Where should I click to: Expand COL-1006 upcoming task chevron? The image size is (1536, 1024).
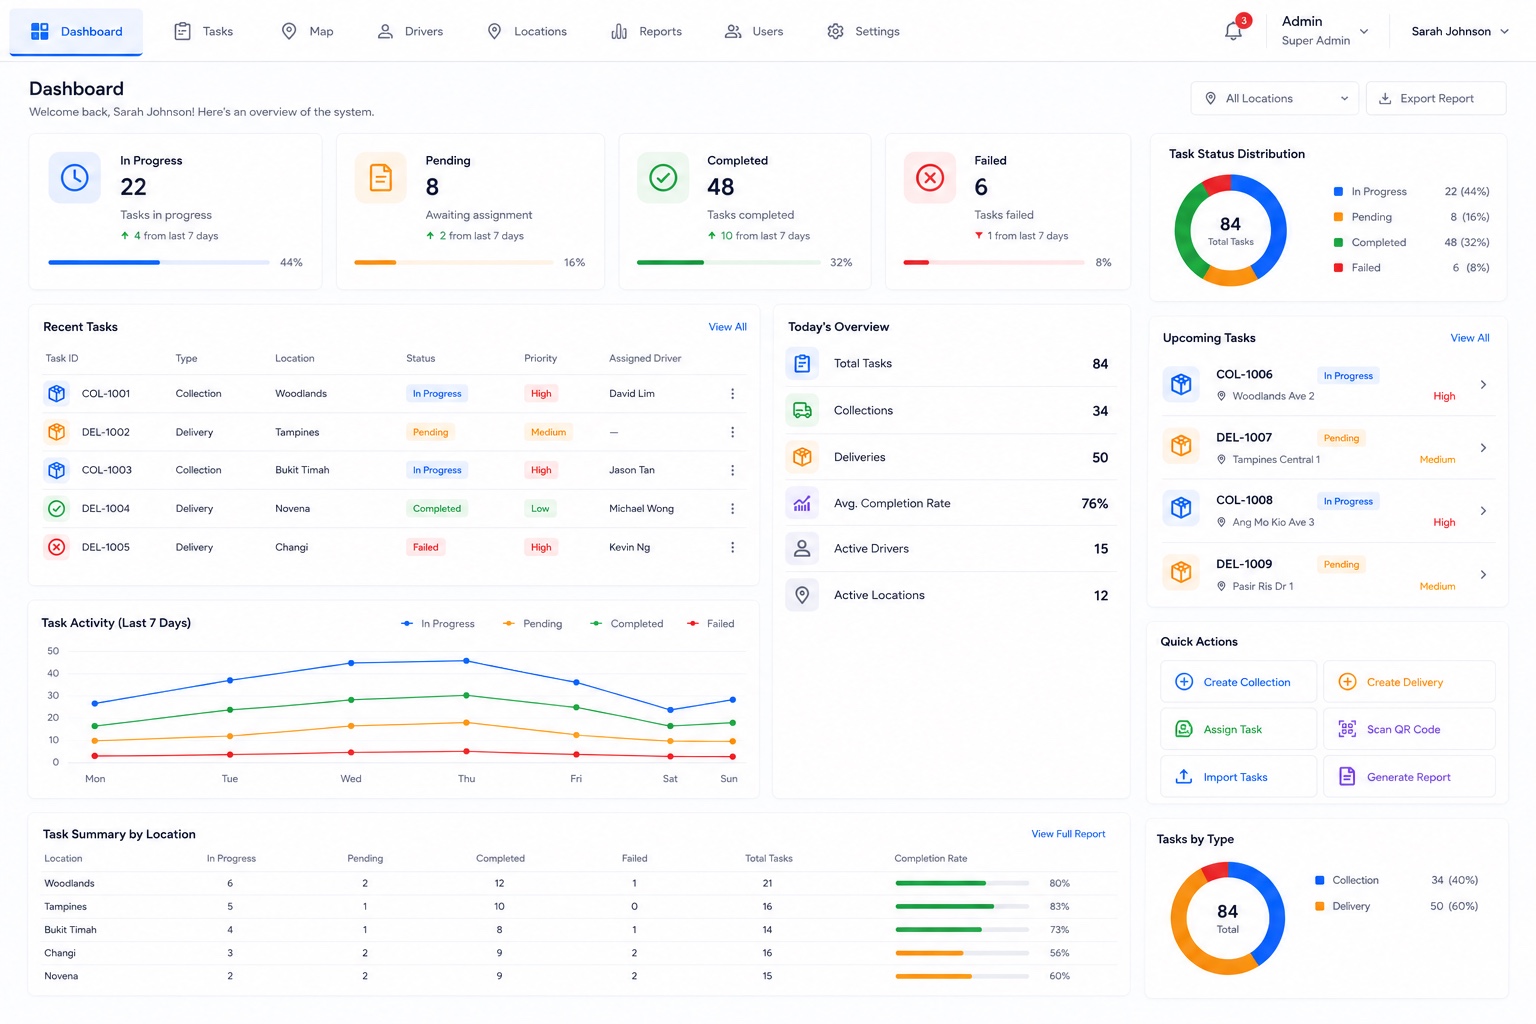[x=1483, y=385]
